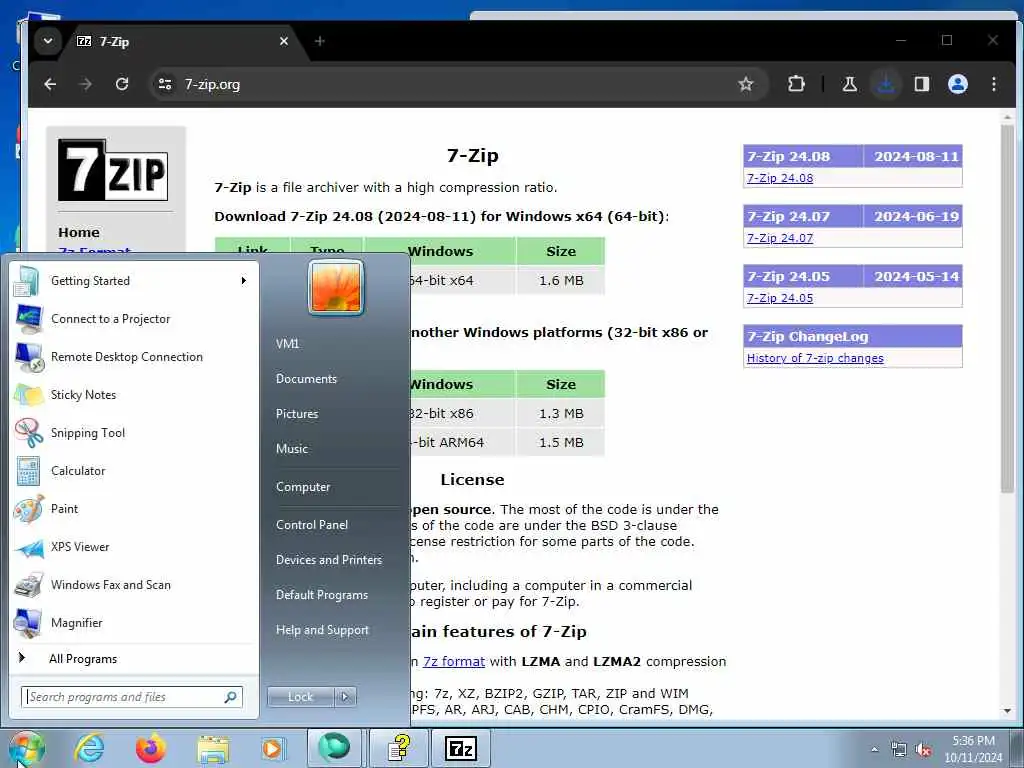Open XPS Viewer
Viewport: 1024px width, 768px height.
(133, 547)
